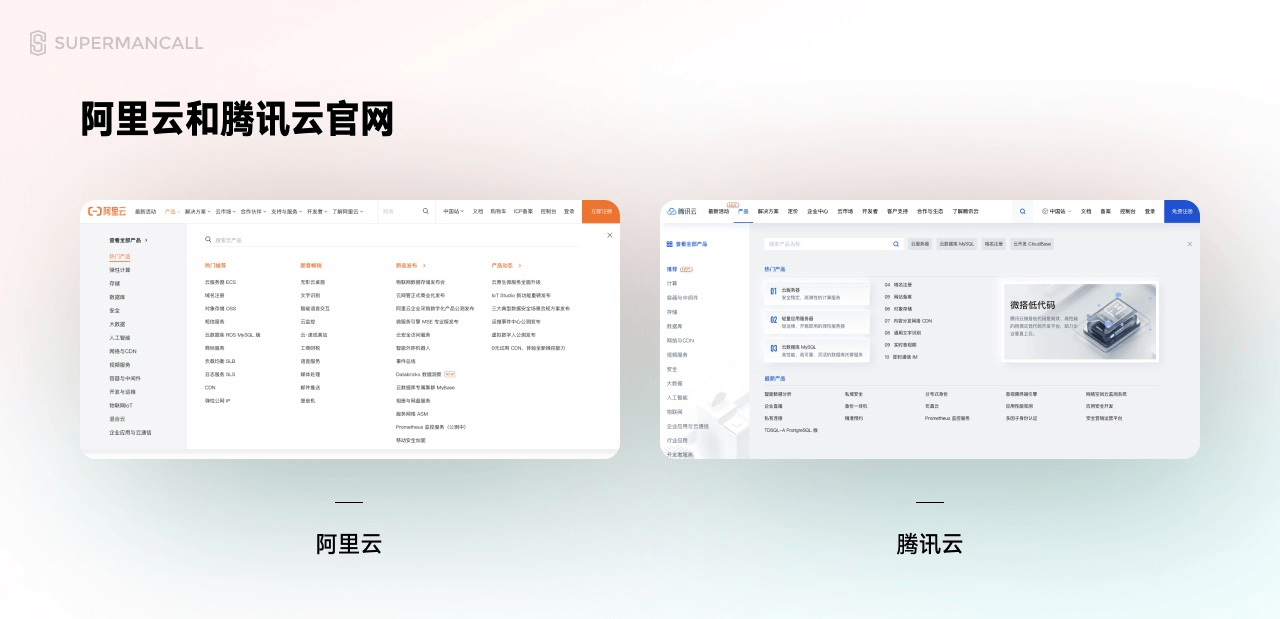Viewport: 1280px width, 619px height.
Task: Click the Tencent Cloud (腾讯云) logo
Action: click(681, 211)
